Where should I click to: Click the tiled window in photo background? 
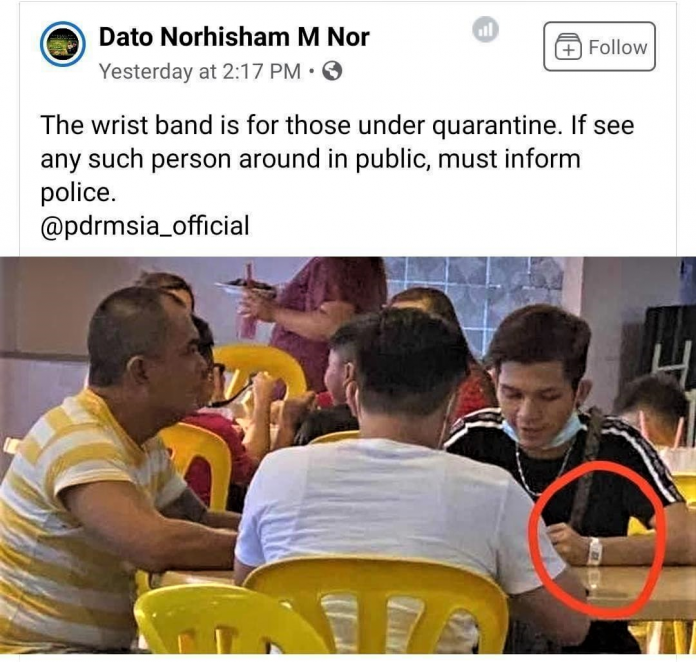tap(477, 293)
